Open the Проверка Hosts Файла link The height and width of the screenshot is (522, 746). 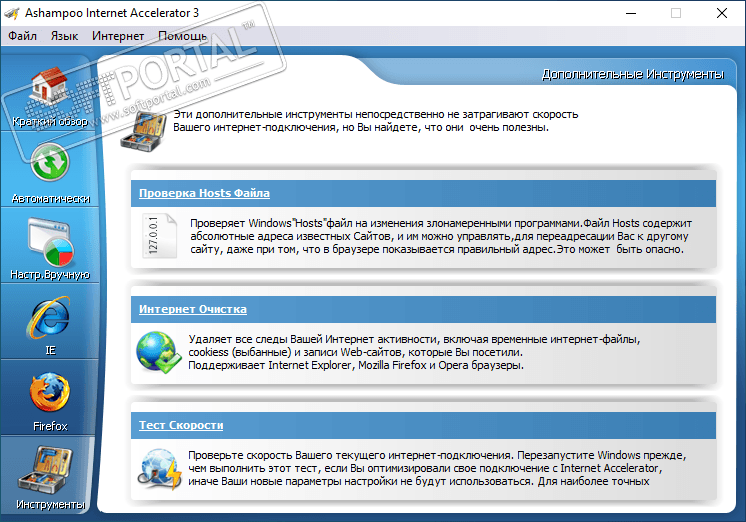(204, 193)
